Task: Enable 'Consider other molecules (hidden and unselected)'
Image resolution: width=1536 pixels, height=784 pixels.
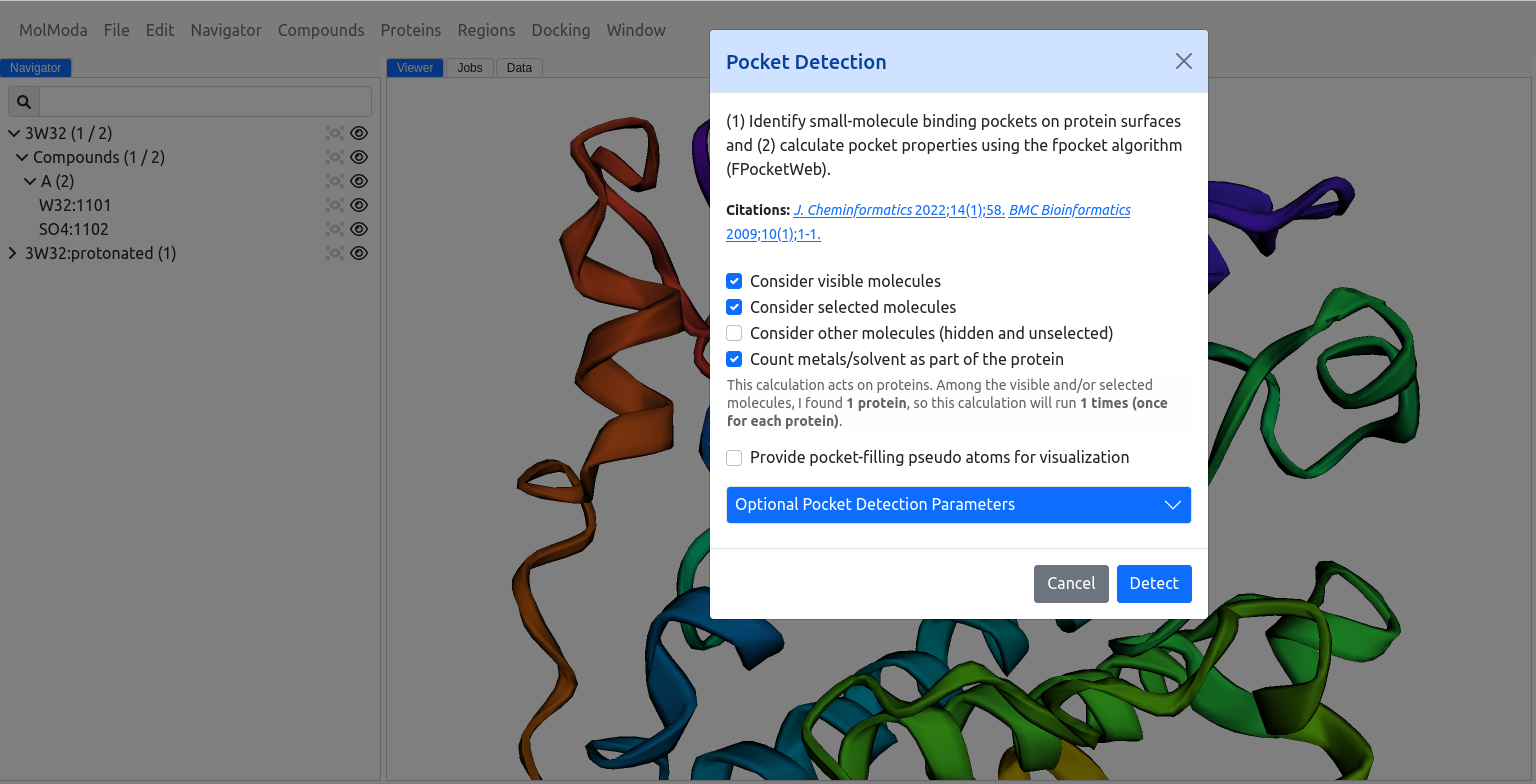Action: pos(734,333)
